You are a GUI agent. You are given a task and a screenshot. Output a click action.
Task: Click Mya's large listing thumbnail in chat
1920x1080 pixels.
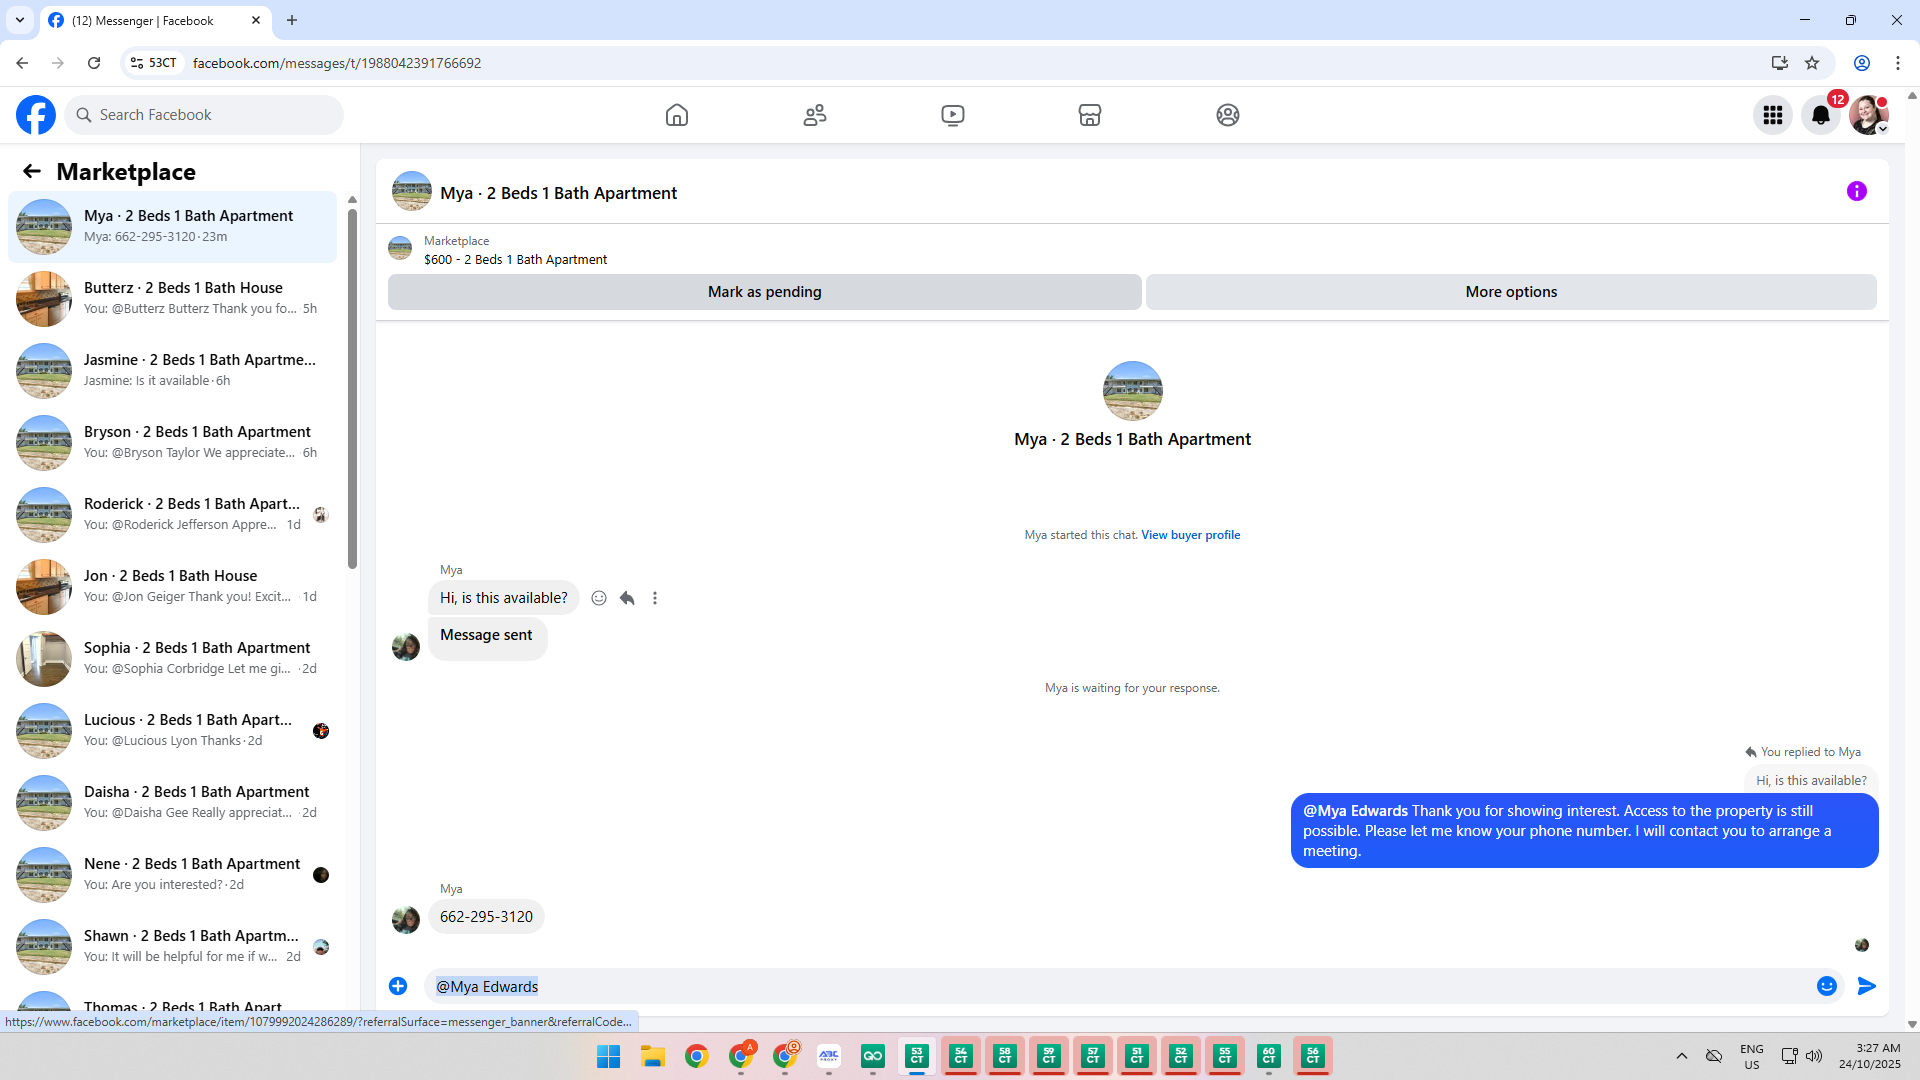click(1132, 391)
